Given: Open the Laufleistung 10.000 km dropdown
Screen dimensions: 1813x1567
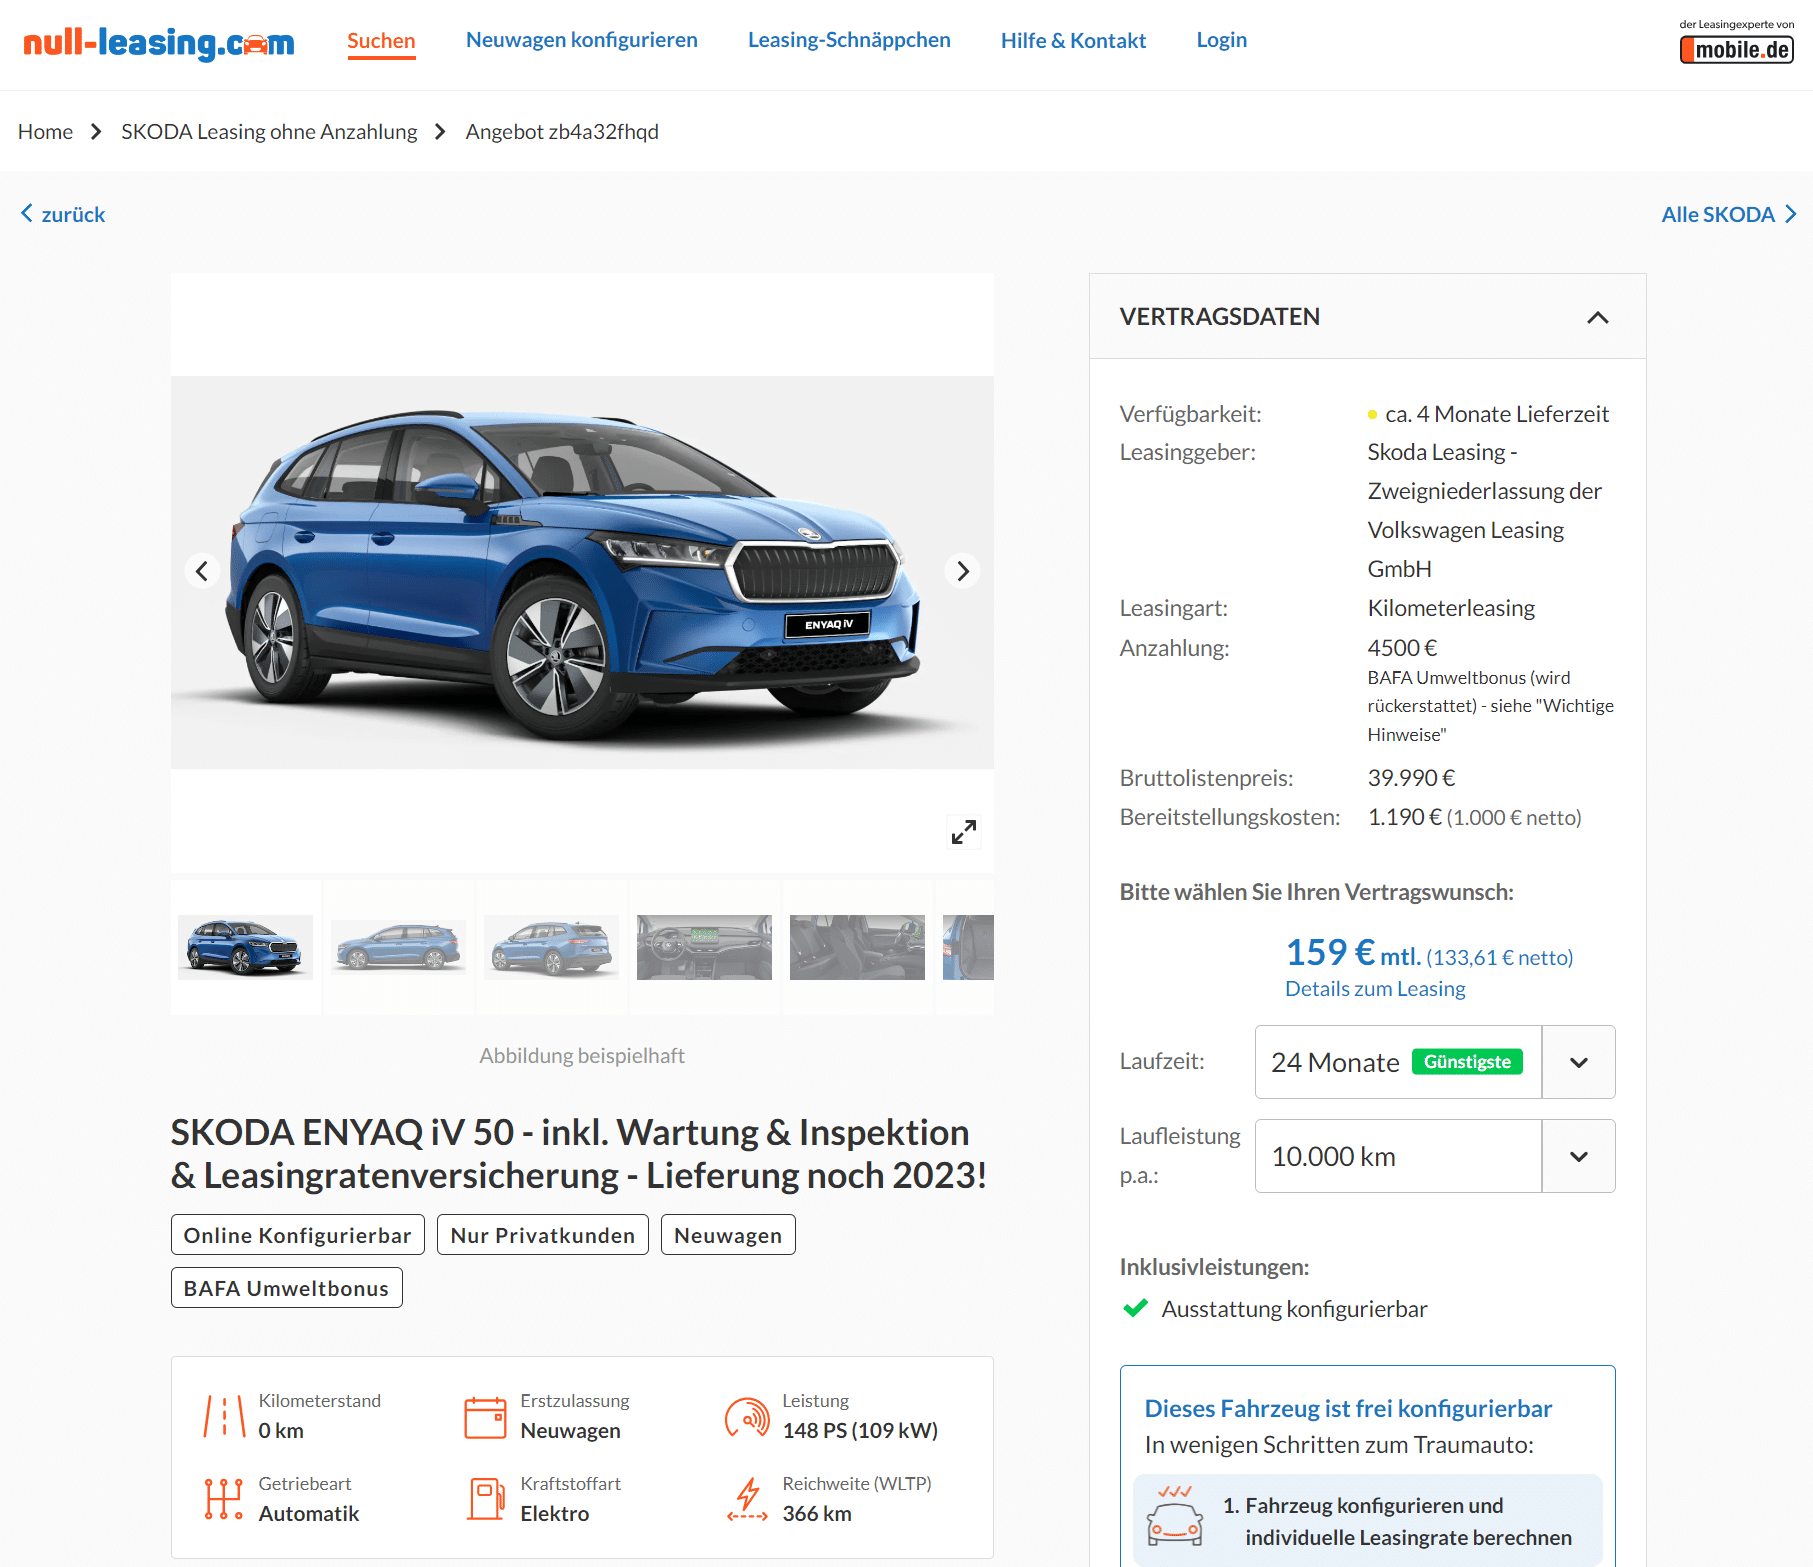Looking at the screenshot, I should point(1435,1156).
